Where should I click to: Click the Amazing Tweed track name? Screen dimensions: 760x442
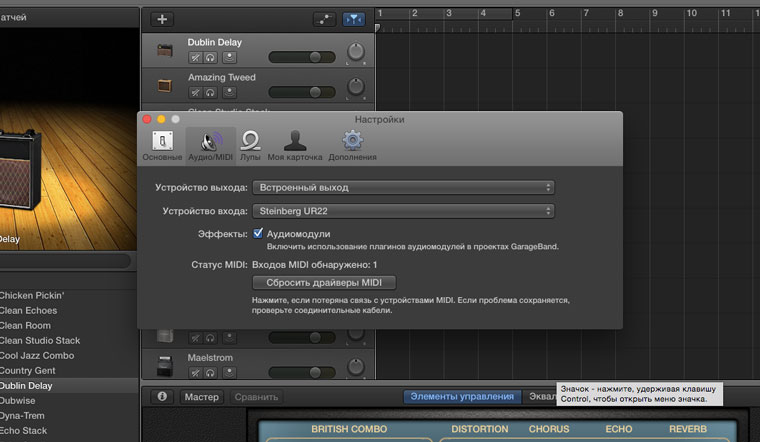click(x=222, y=78)
